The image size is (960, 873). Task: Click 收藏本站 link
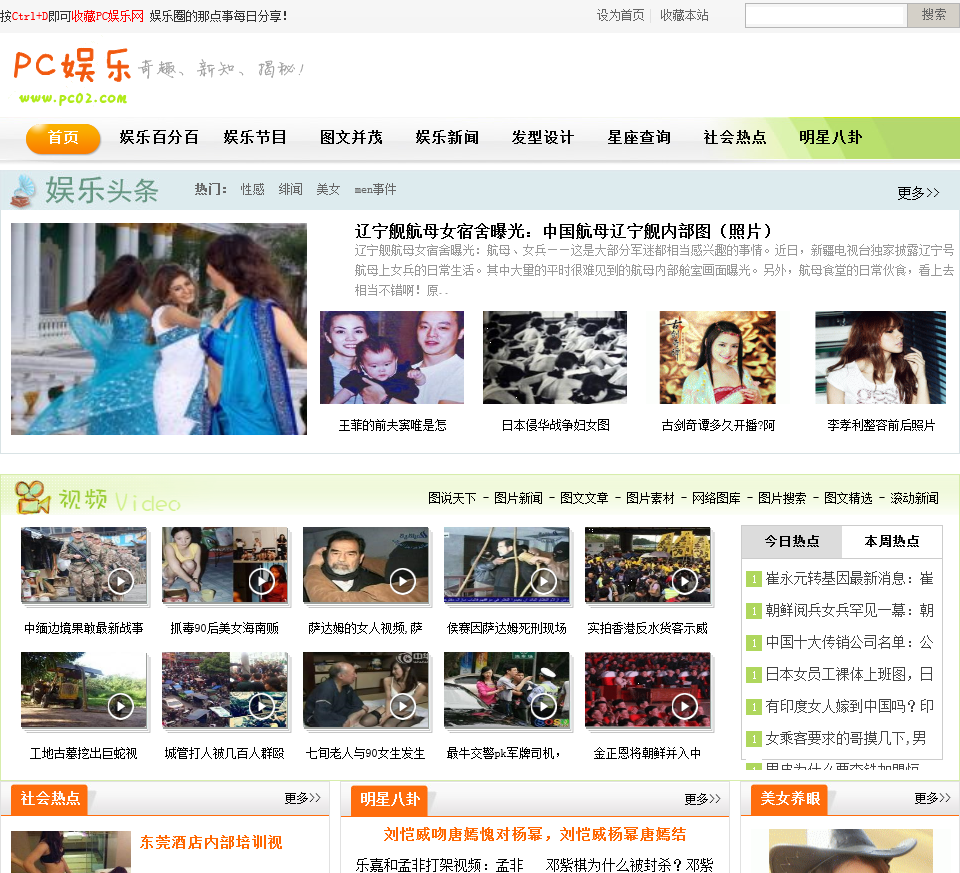tap(684, 15)
